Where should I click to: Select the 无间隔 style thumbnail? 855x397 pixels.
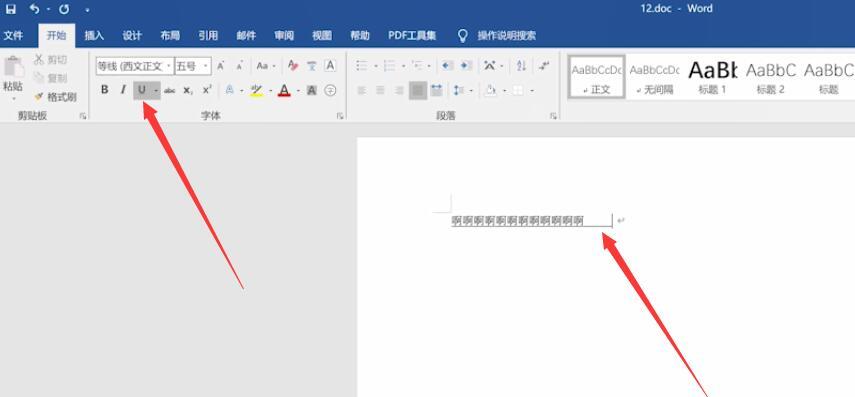click(654, 77)
